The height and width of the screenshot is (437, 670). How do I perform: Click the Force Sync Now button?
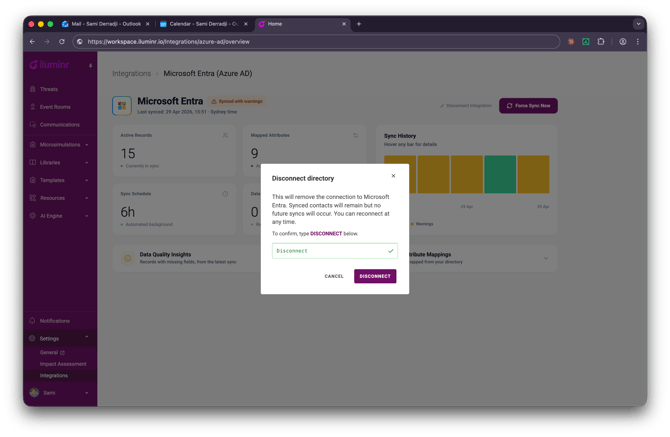pyautogui.click(x=528, y=105)
